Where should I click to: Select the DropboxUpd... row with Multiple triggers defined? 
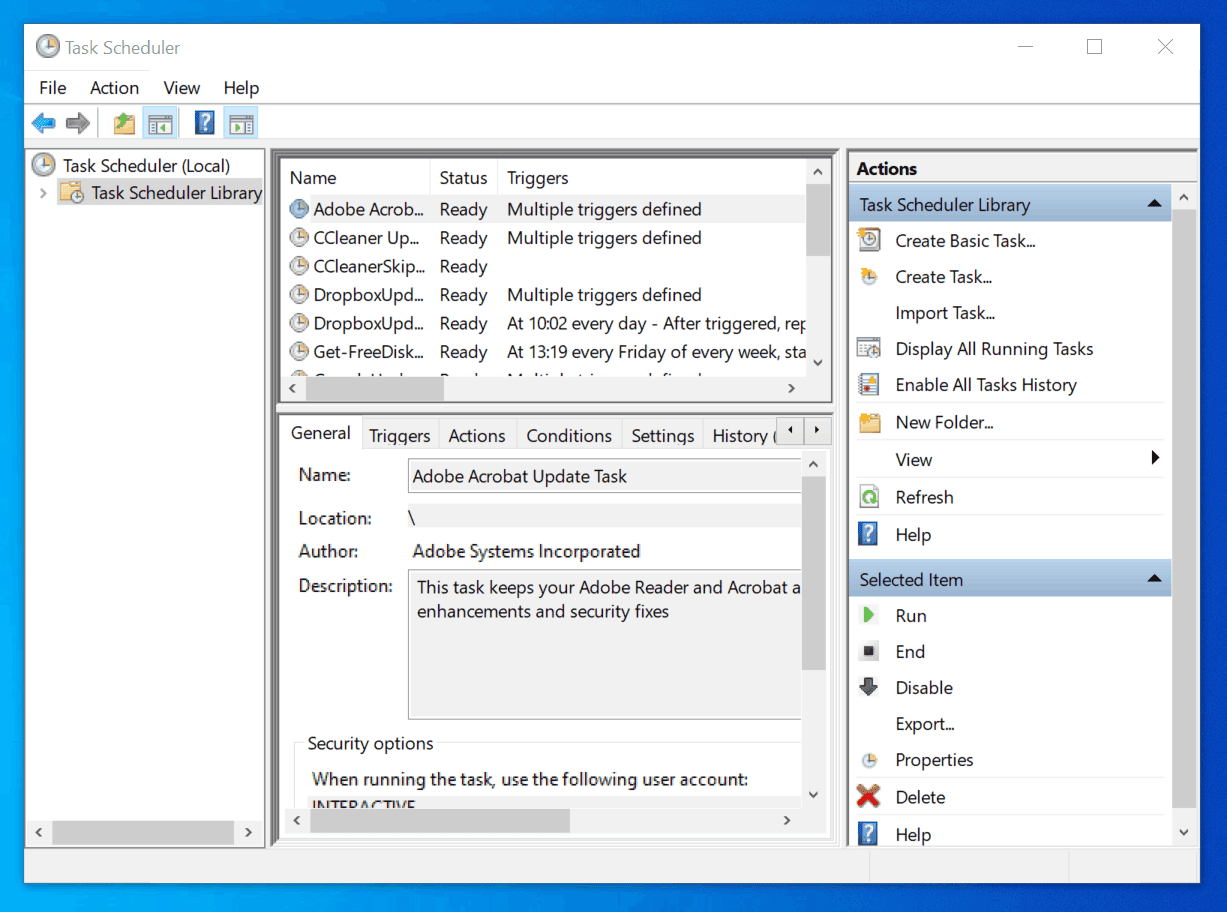[545, 295]
